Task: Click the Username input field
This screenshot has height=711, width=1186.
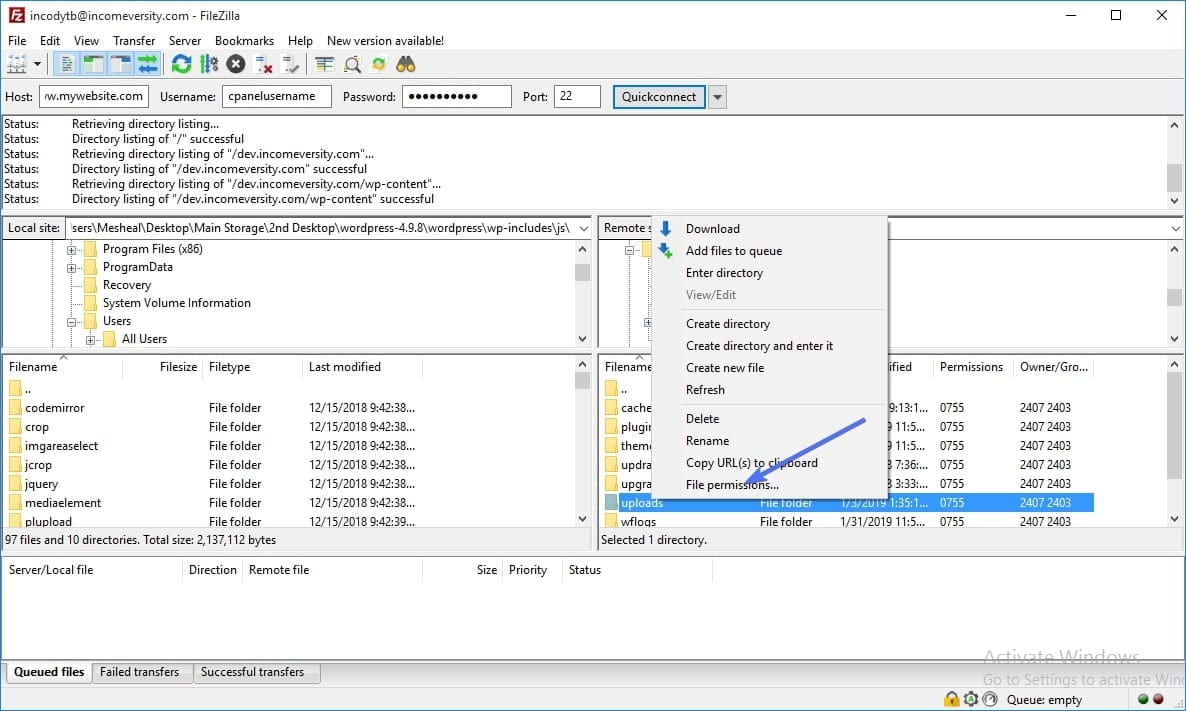Action: 276,97
